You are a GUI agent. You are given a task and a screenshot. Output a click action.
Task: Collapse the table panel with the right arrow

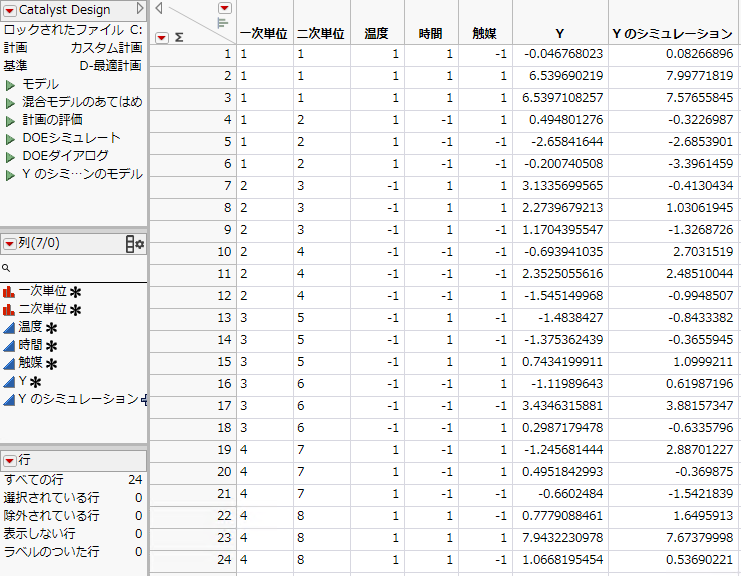pyautogui.click(x=139, y=9)
